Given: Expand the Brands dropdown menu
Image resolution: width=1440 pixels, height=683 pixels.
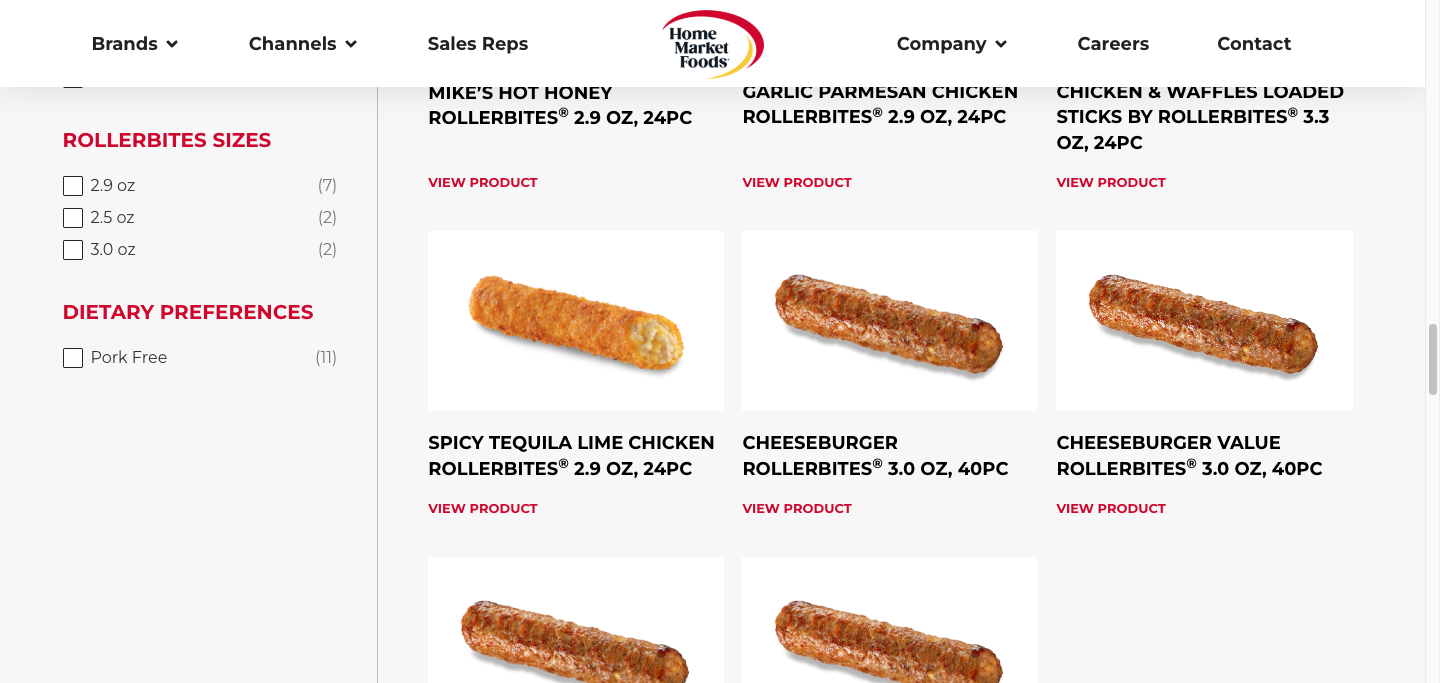Looking at the screenshot, I should pyautogui.click(x=134, y=44).
